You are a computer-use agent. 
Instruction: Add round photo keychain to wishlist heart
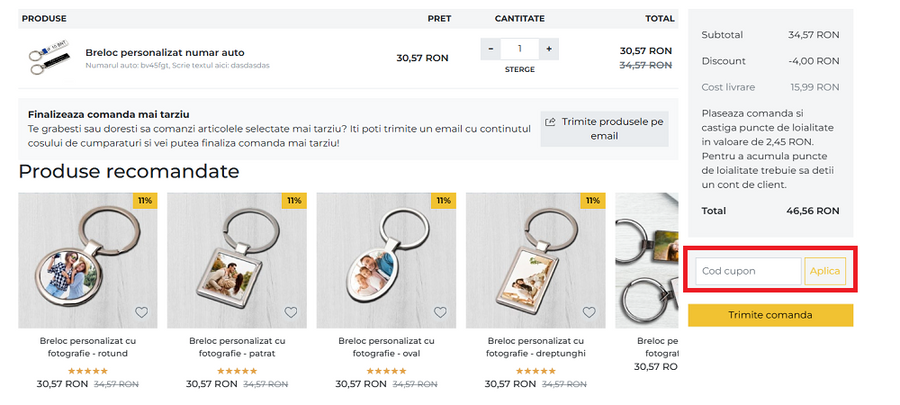pyautogui.click(x=141, y=312)
